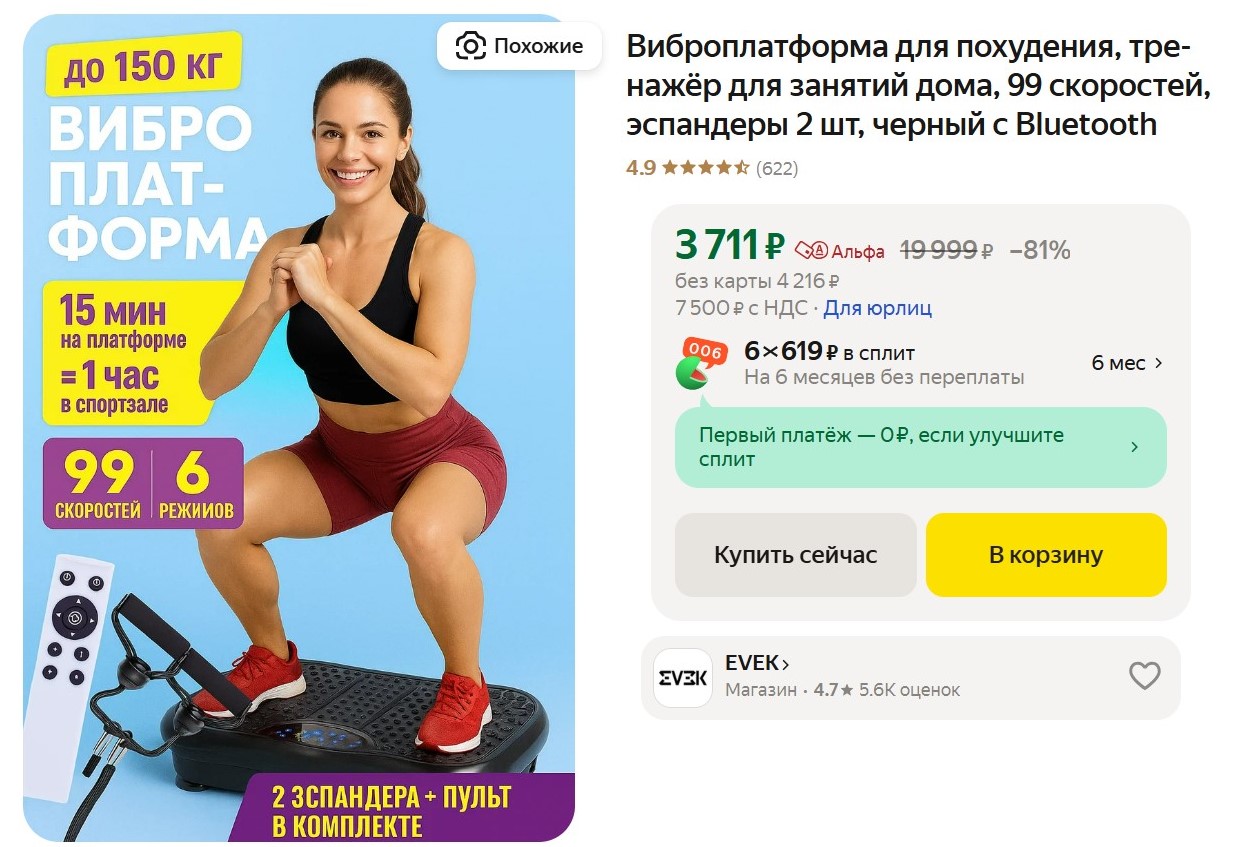Viewport: 1236px width, 847px height.
Task: Click Купить сейчас button
Action: [x=796, y=555]
